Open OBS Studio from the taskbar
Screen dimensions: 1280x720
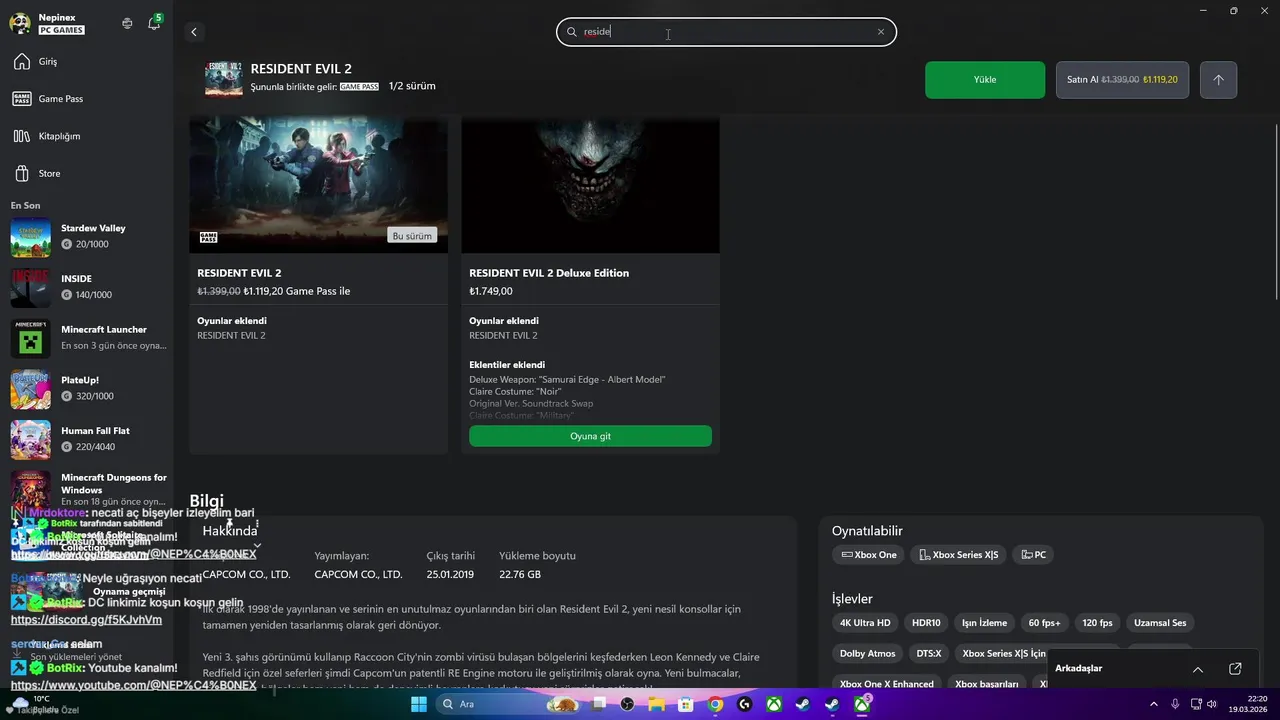[627, 704]
